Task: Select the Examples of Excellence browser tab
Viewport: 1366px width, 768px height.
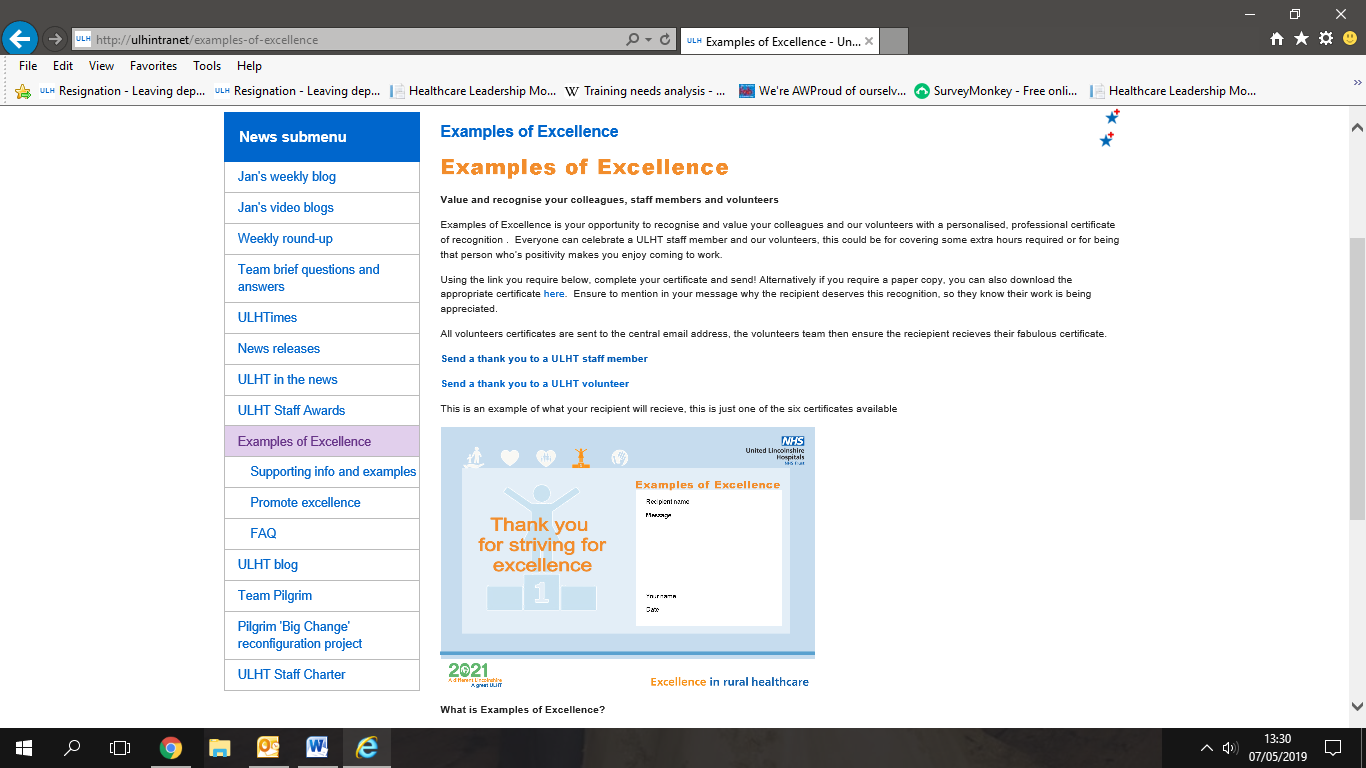Action: point(779,41)
